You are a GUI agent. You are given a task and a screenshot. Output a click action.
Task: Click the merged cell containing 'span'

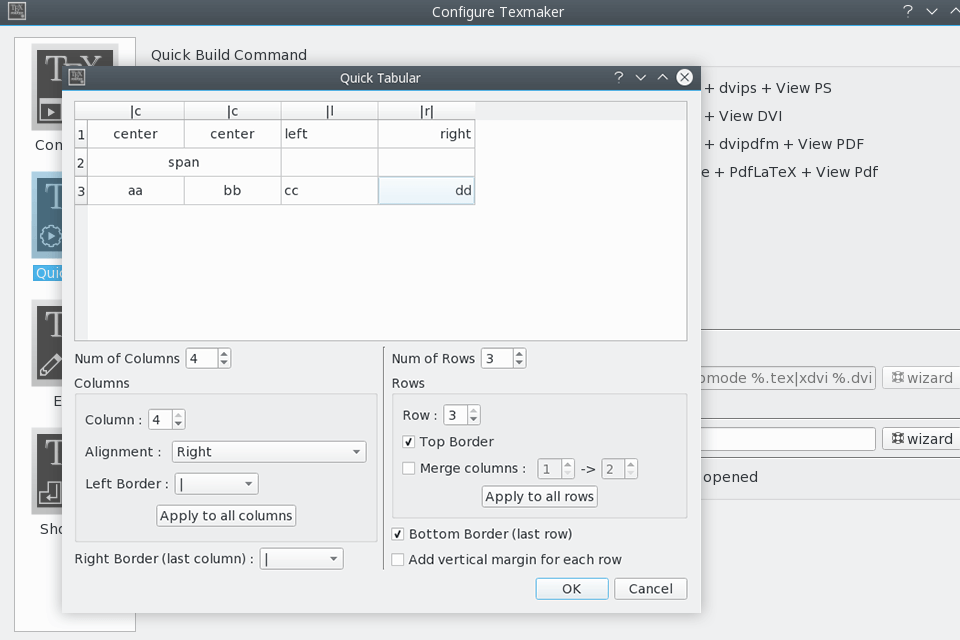[184, 162]
